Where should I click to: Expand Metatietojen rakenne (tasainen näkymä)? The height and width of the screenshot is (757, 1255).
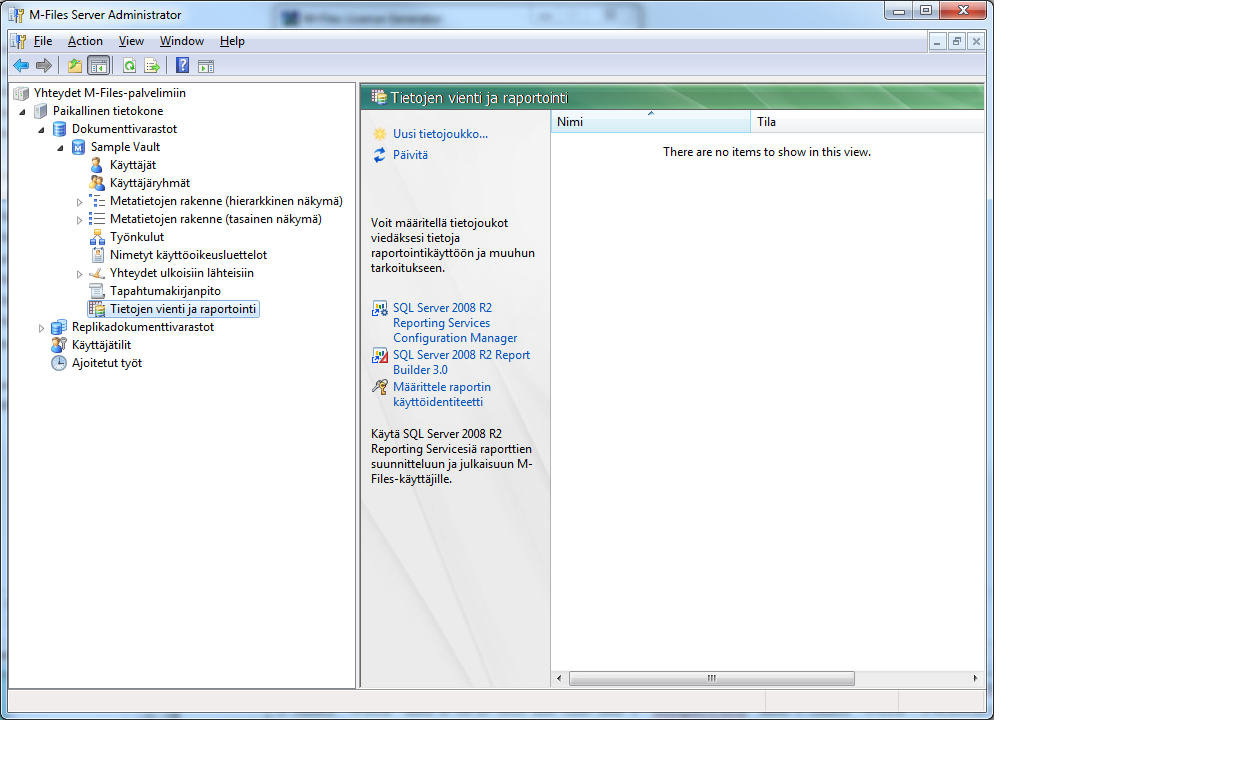coord(79,219)
